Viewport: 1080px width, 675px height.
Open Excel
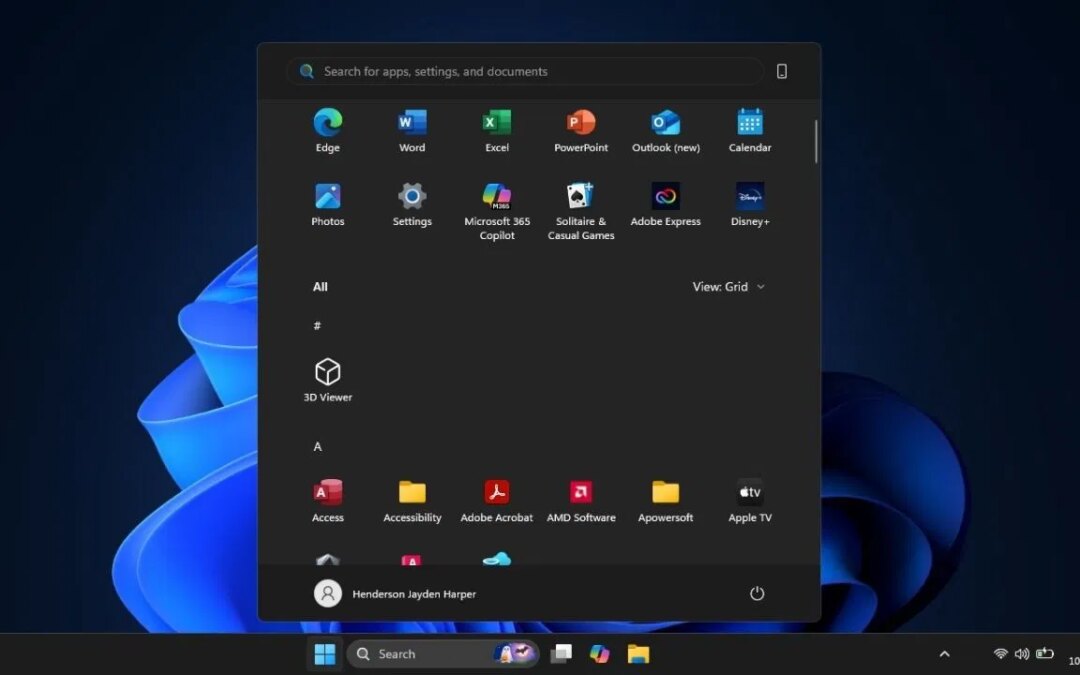coord(497,130)
